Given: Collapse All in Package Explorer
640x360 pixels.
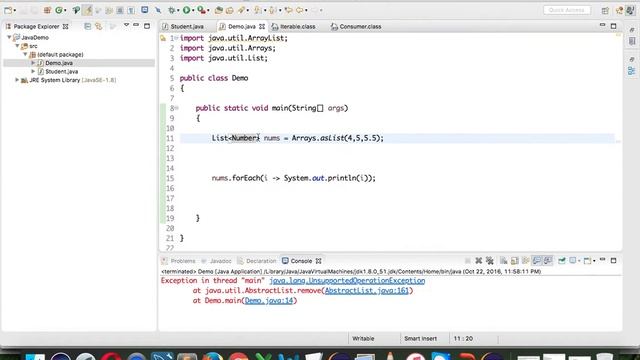Looking at the screenshot, I should click(x=87, y=27).
